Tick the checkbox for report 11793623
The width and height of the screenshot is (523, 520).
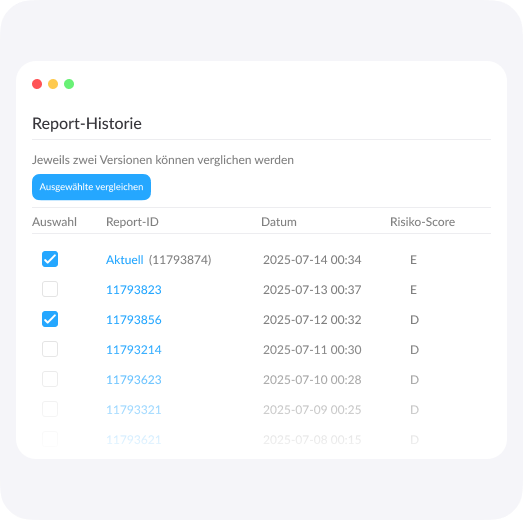coord(50,379)
